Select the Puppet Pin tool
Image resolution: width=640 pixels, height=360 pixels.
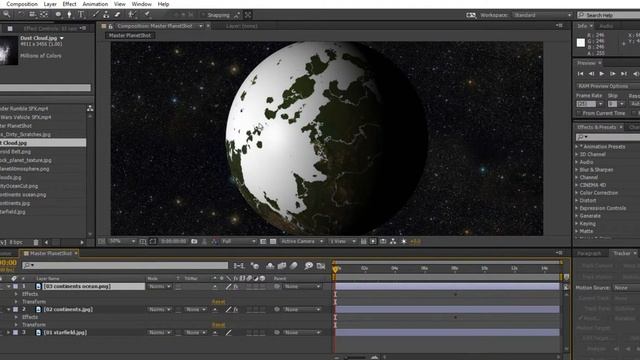[x=147, y=15]
